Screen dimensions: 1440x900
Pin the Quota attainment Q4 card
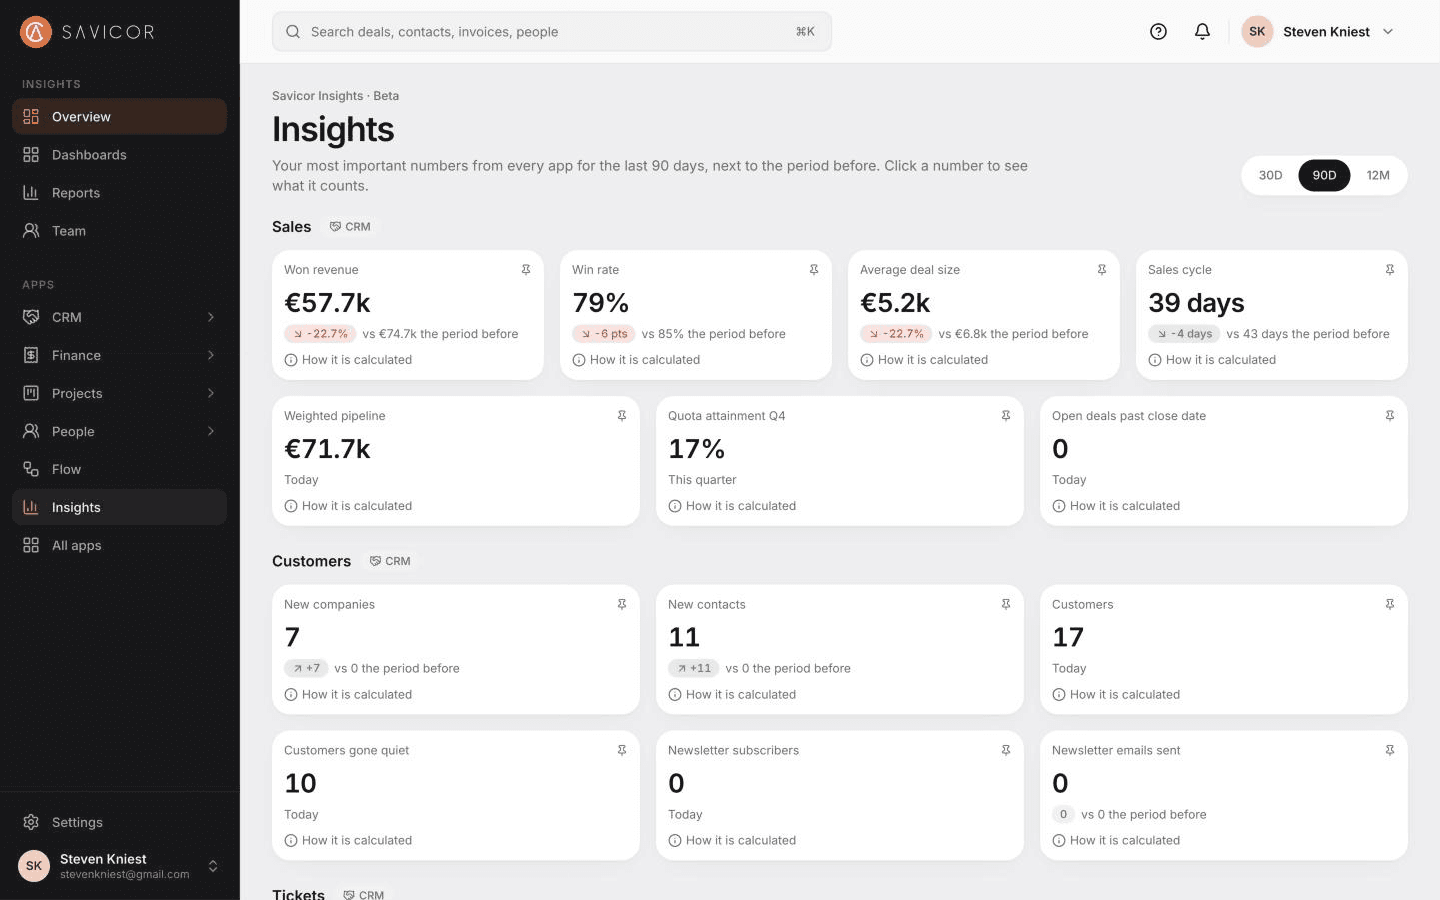[x=1006, y=416]
